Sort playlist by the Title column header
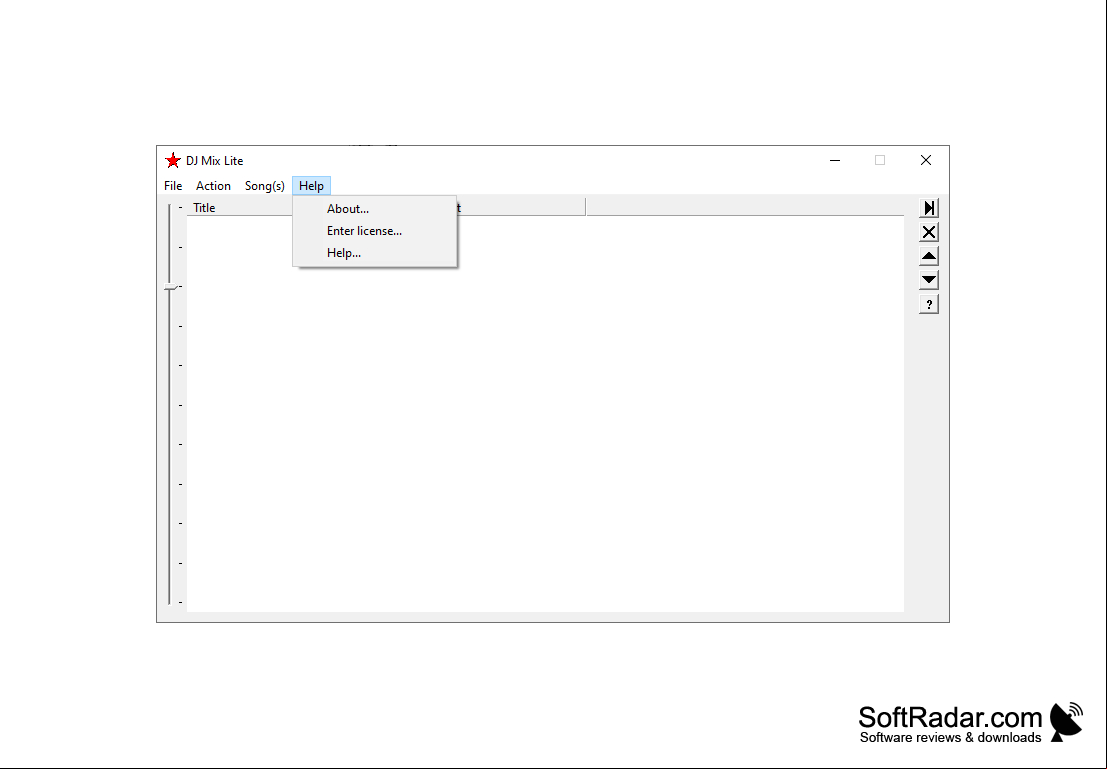 [240, 208]
